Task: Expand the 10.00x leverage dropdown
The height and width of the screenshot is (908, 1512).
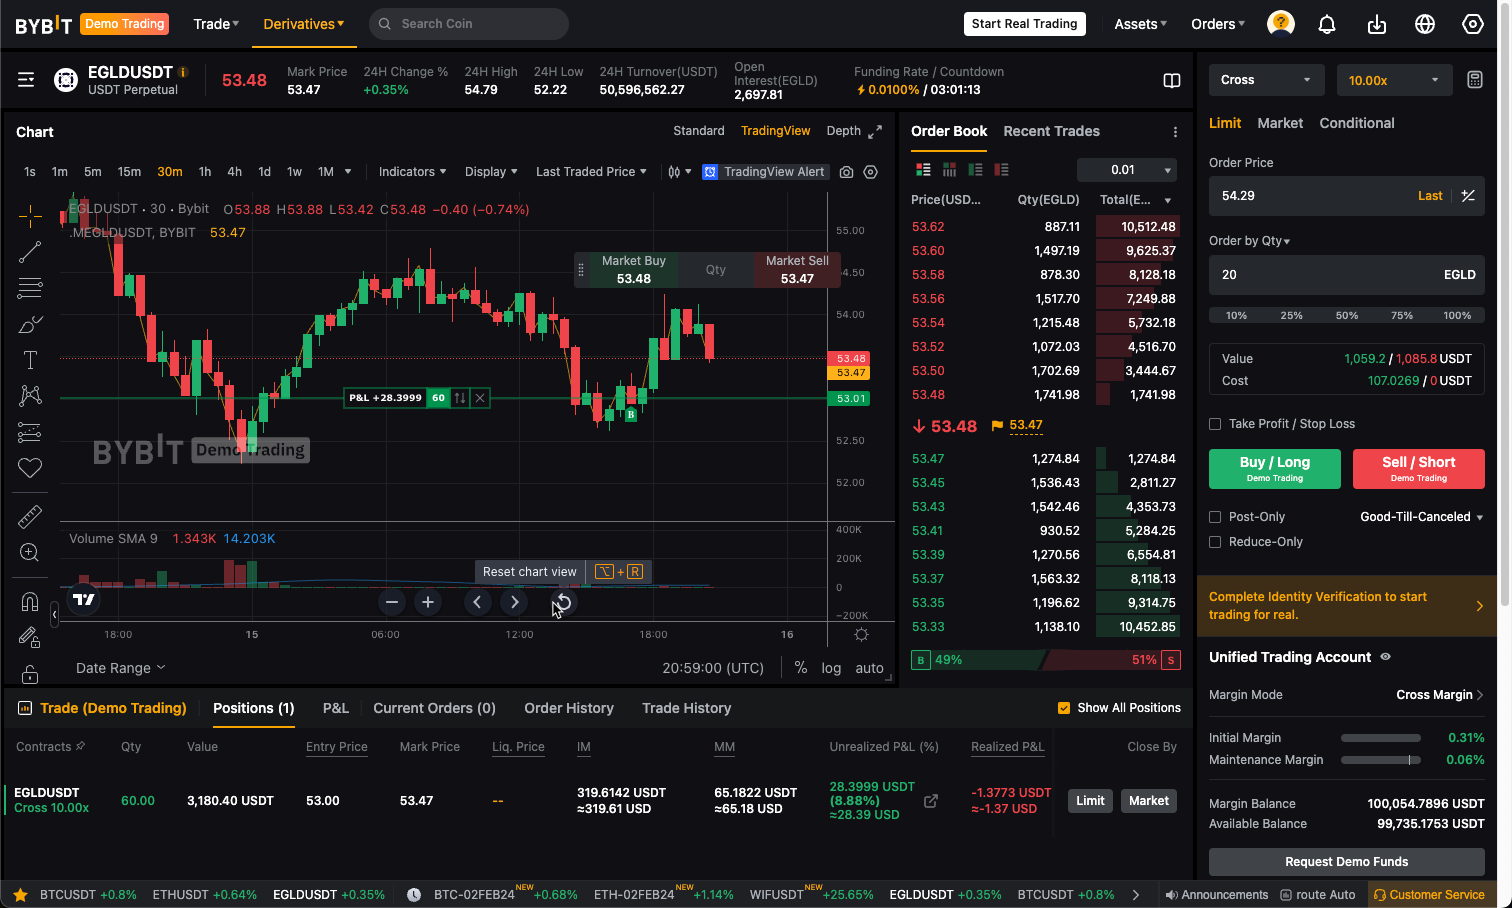Action: click(x=1394, y=80)
